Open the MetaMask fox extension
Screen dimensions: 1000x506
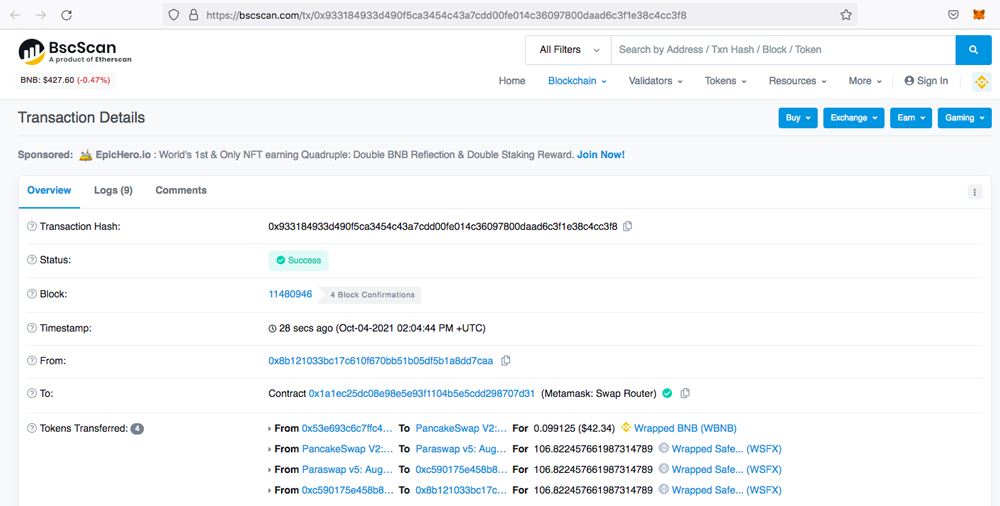pyautogui.click(x=978, y=15)
